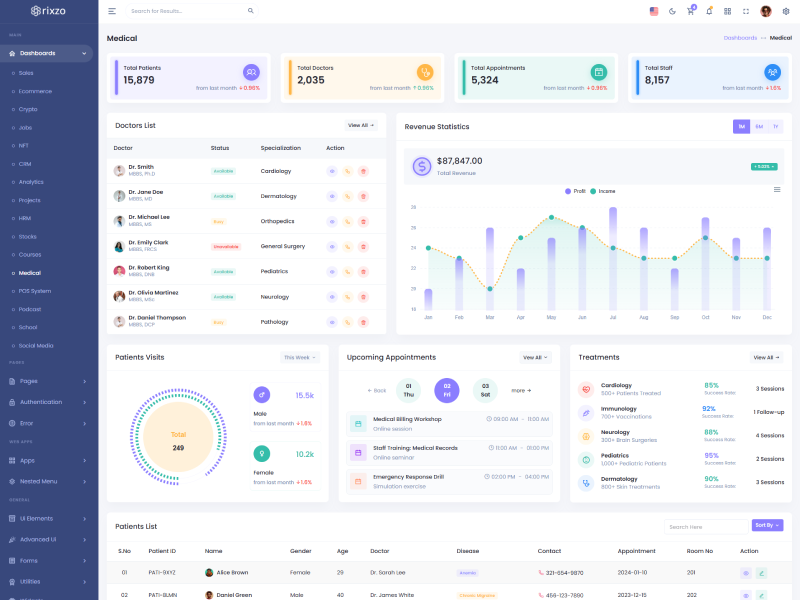The width and height of the screenshot is (800, 600).
Task: Open the revenue chart hamburger menu
Action: (777, 190)
